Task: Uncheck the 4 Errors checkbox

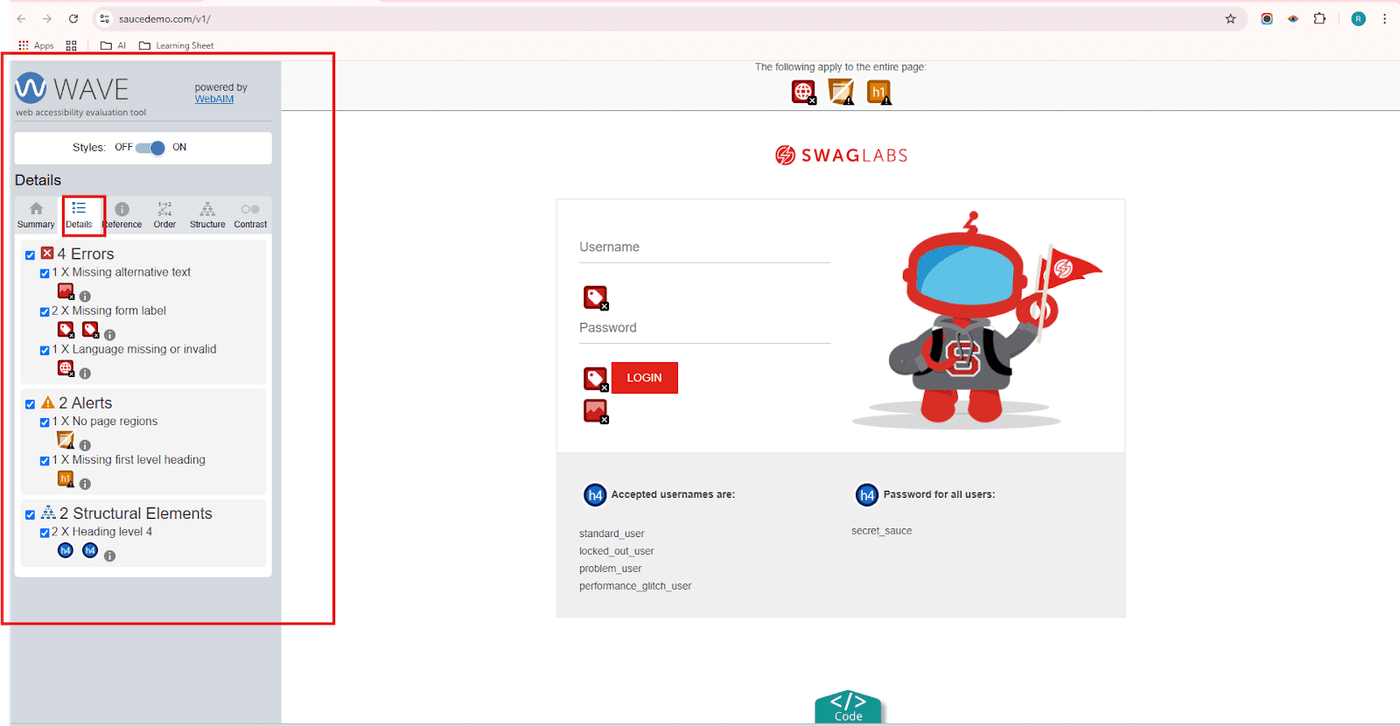Action: (30, 255)
